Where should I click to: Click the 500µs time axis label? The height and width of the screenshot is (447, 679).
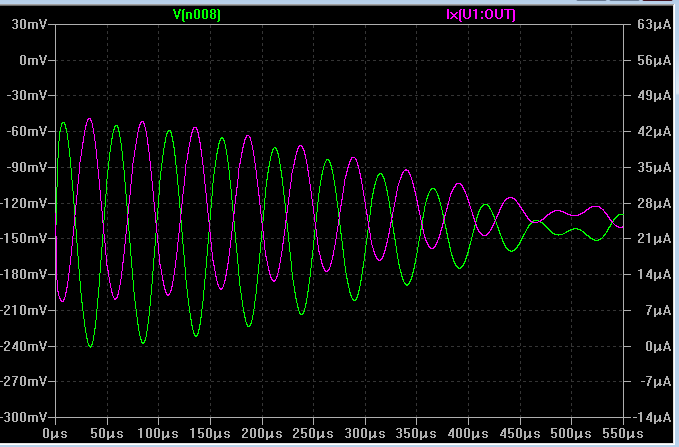point(571,433)
